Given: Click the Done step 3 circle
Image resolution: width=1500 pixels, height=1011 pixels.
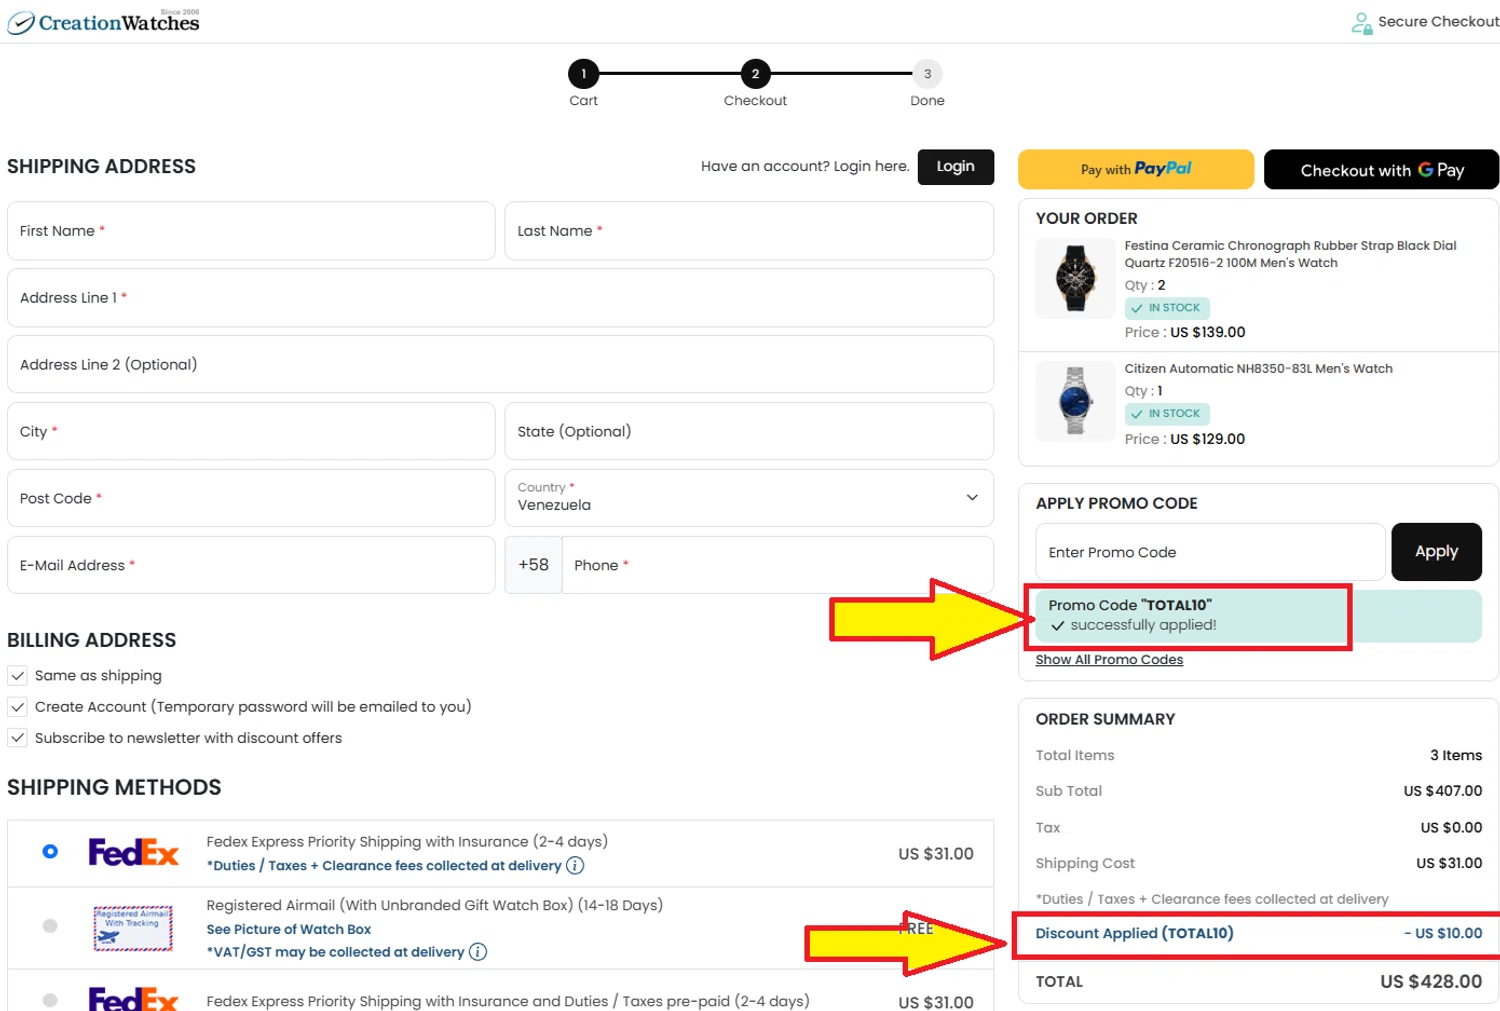Looking at the screenshot, I should coord(927,74).
